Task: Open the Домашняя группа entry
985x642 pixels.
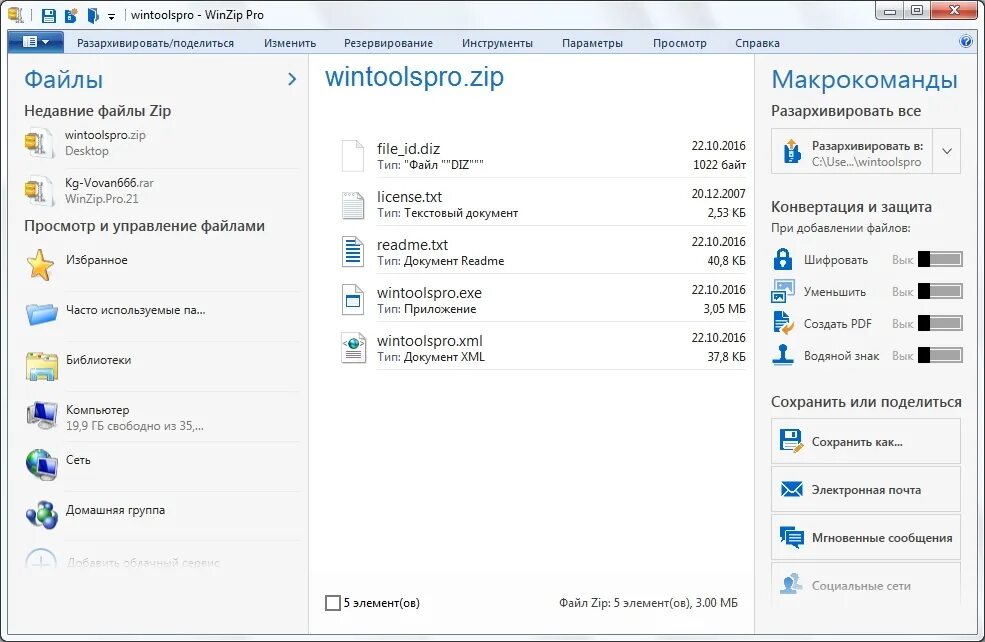Action: pyautogui.click(x=161, y=514)
